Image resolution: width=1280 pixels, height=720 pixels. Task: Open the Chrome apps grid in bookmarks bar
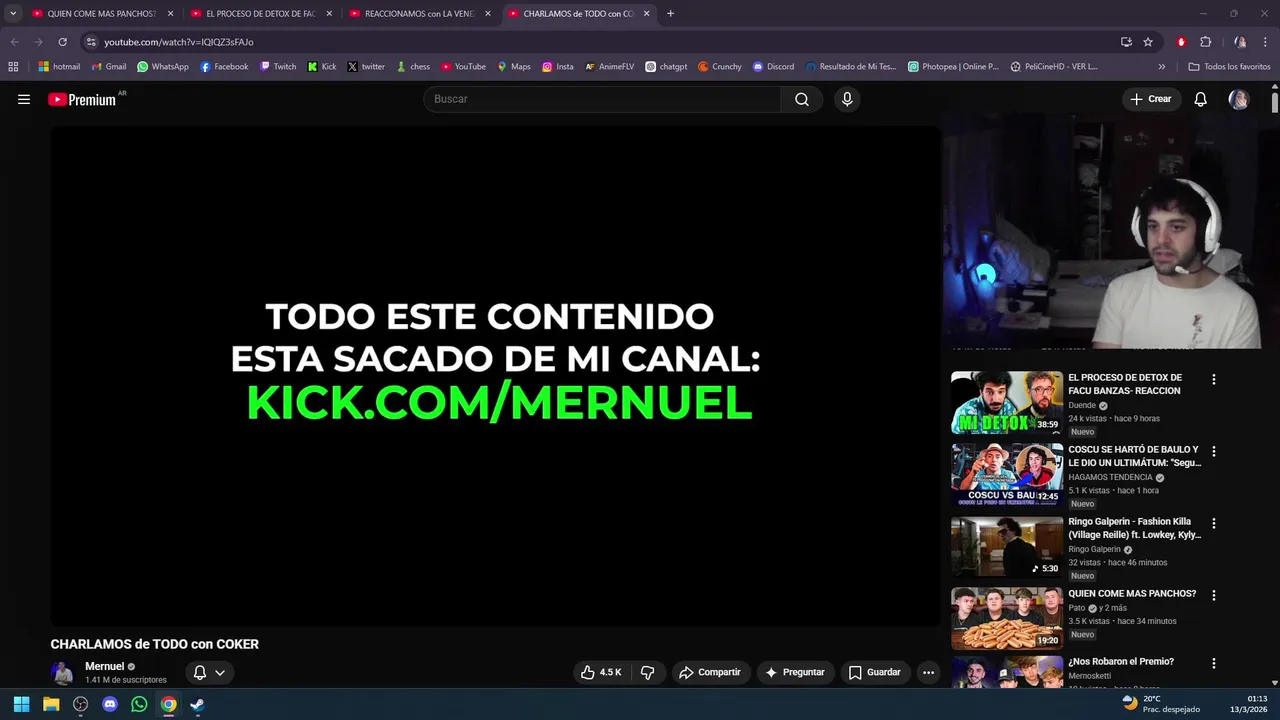point(13,67)
